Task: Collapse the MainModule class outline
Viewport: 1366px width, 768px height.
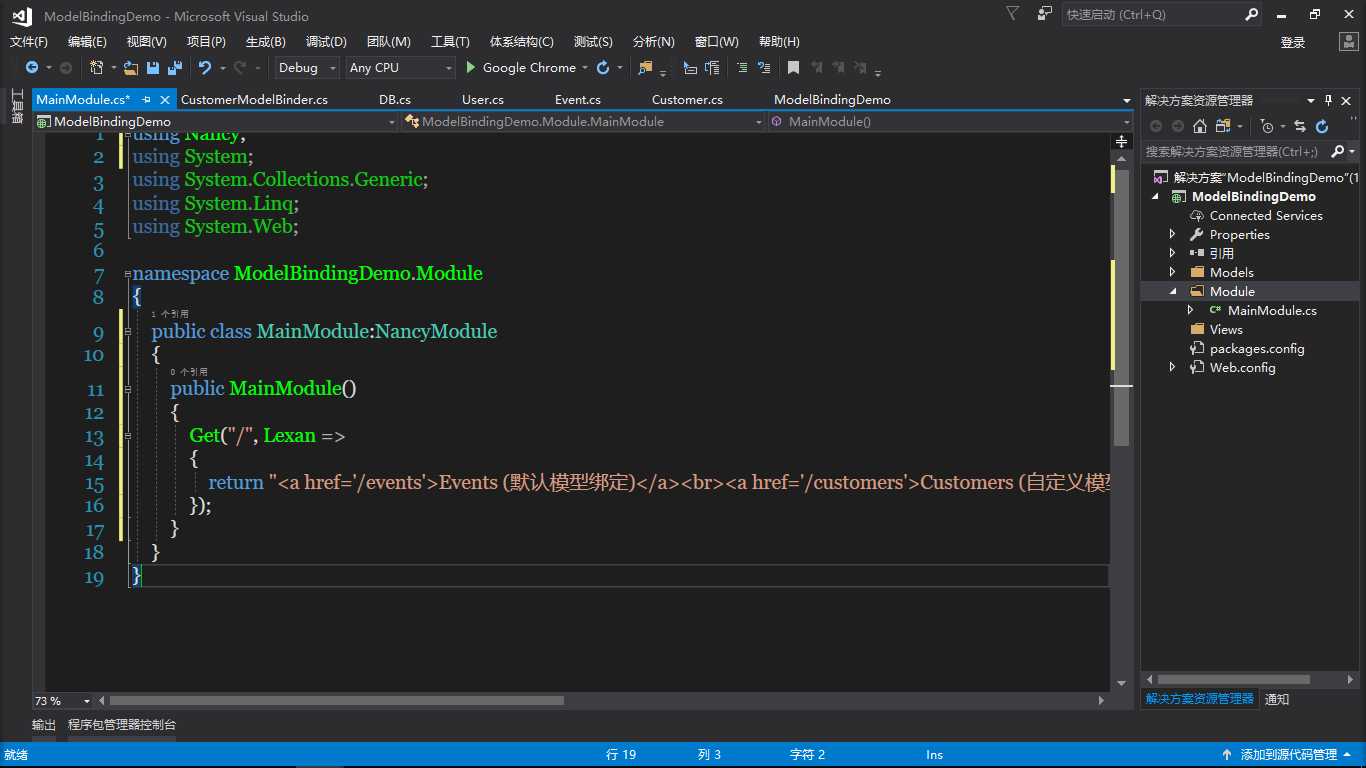Action: coord(127,331)
